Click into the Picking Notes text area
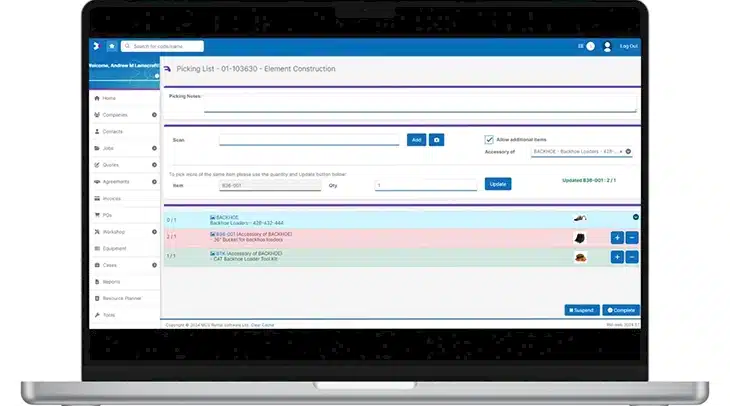 click(420, 103)
